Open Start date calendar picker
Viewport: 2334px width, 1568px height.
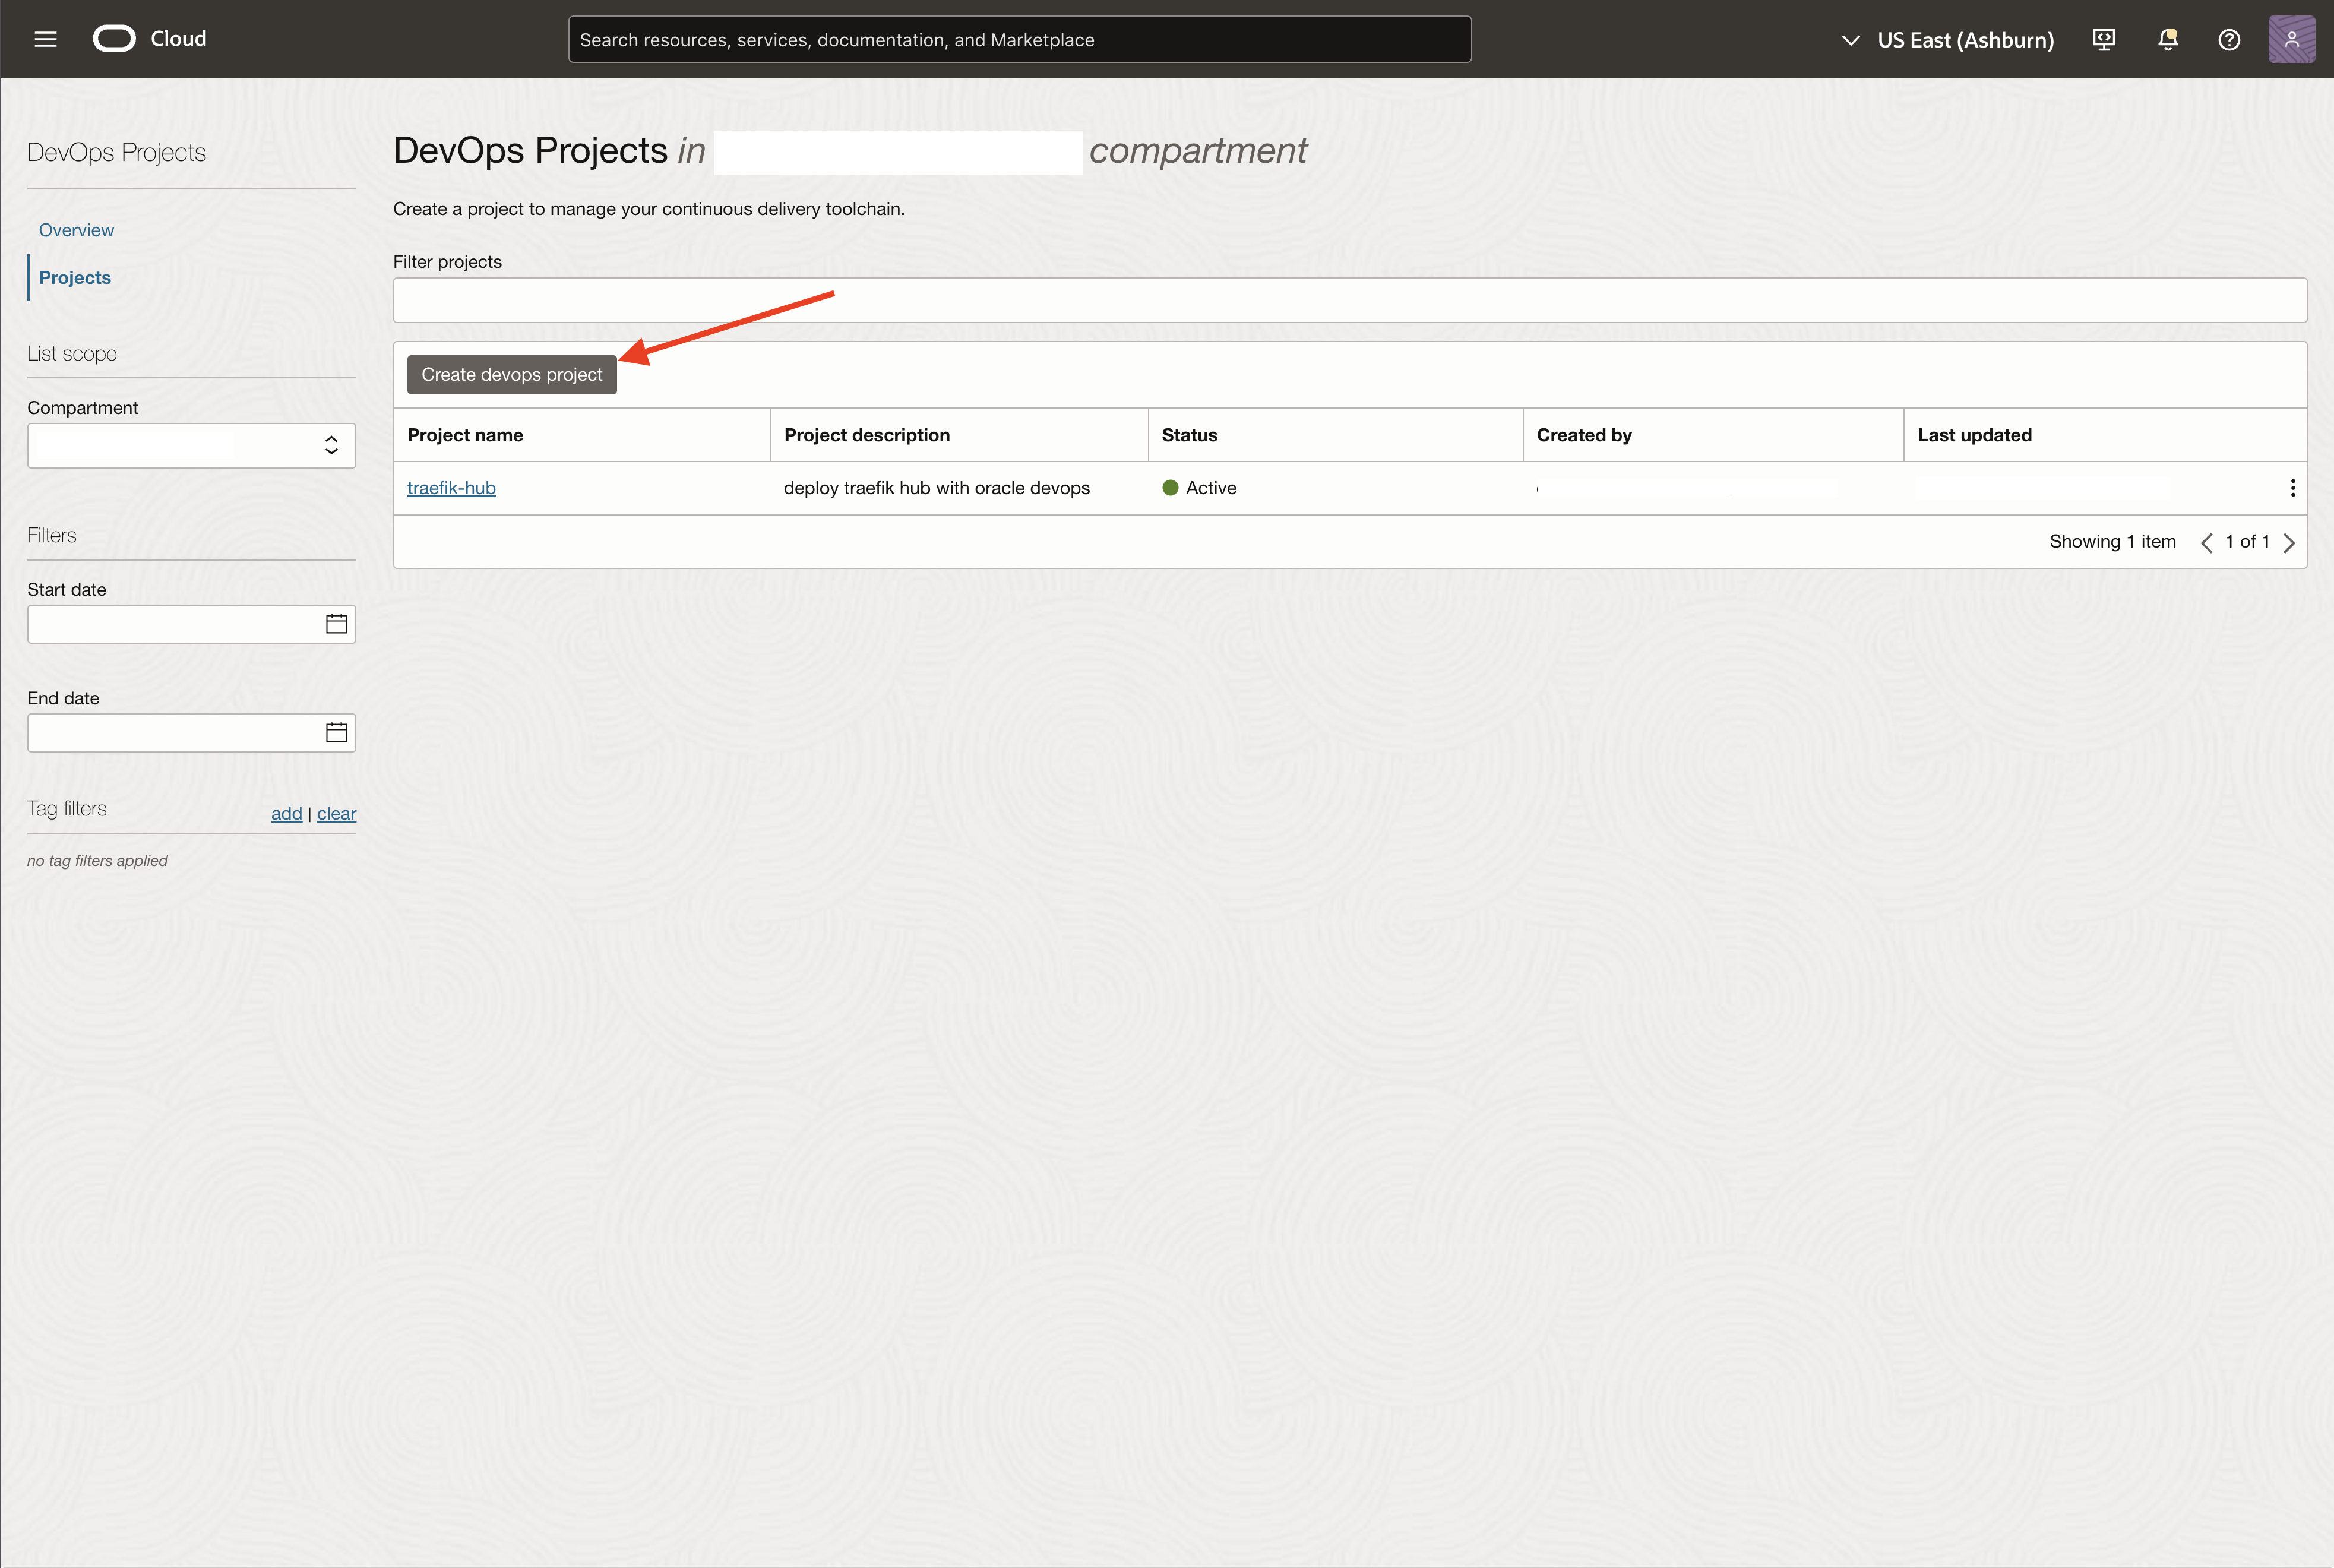[x=336, y=624]
